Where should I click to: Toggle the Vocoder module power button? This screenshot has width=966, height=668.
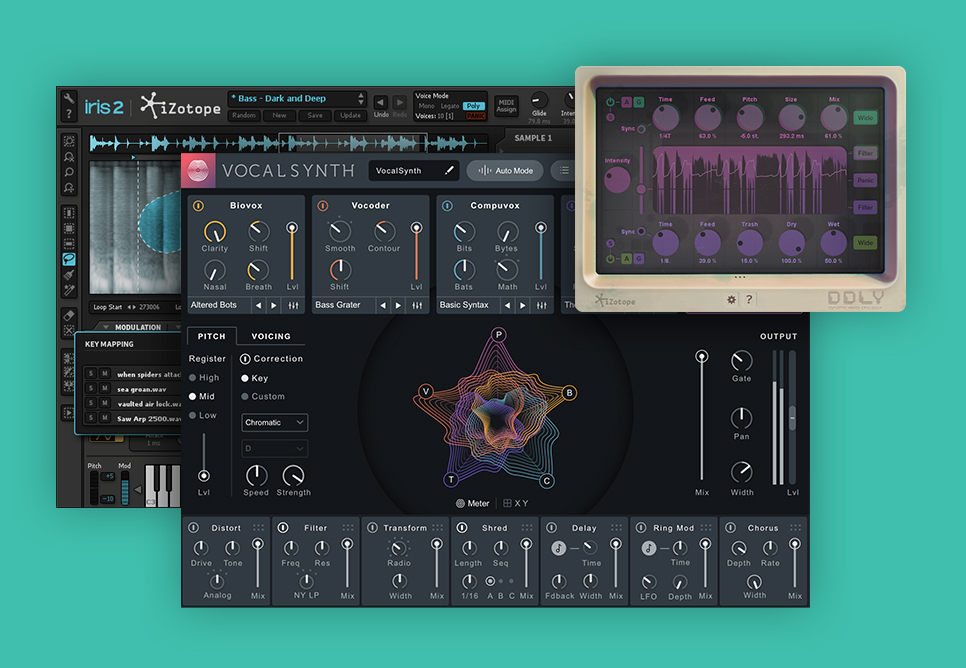pyautogui.click(x=323, y=206)
